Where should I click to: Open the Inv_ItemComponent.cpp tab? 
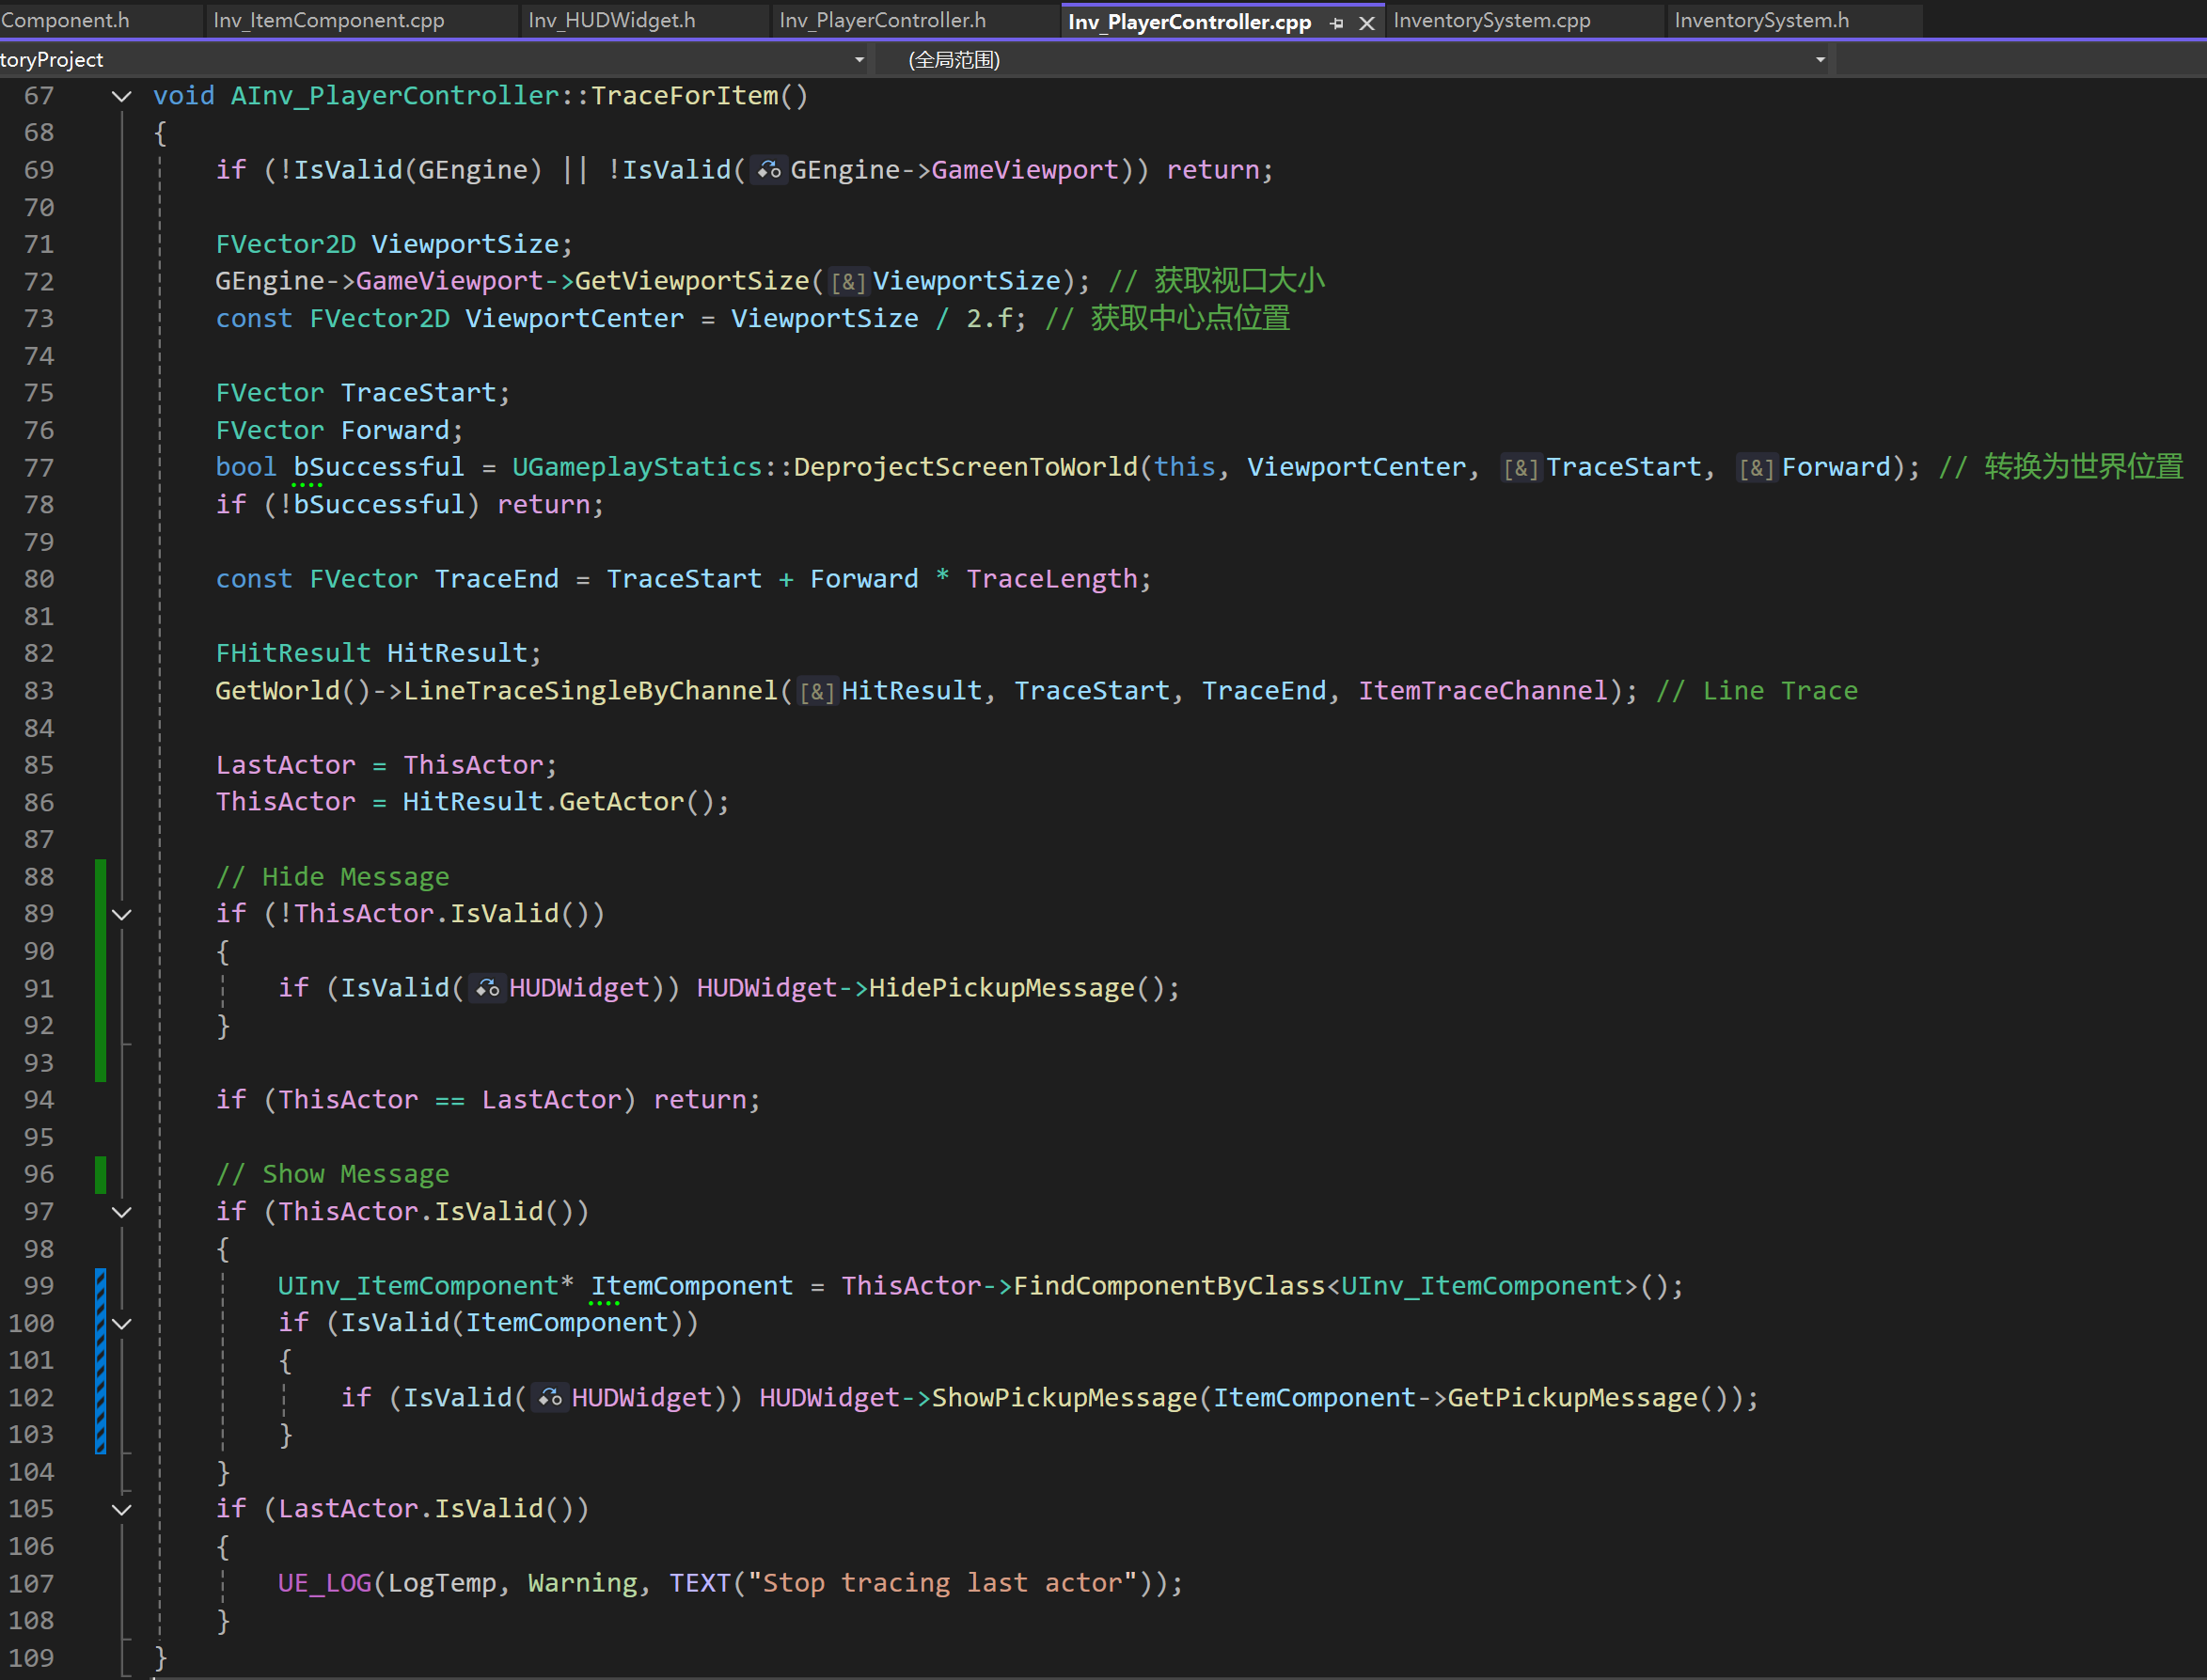[328, 20]
